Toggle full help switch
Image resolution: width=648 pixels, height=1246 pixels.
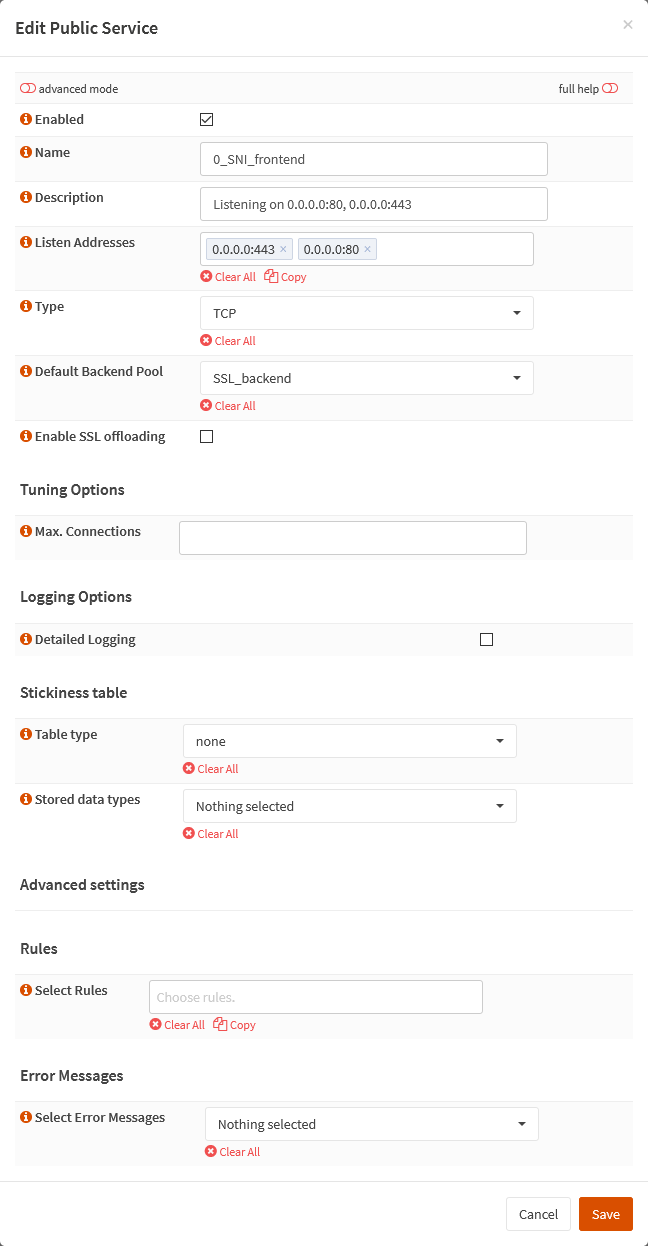coord(610,89)
